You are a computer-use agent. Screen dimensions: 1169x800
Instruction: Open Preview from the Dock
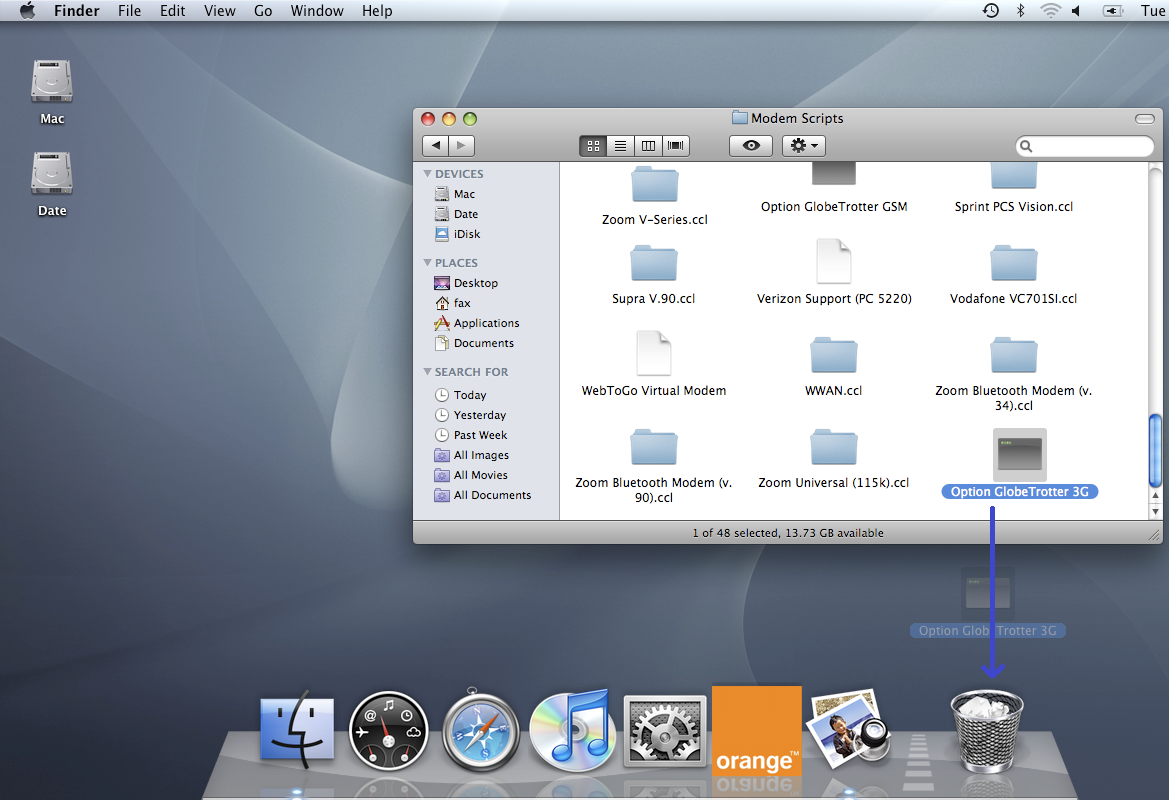(848, 729)
